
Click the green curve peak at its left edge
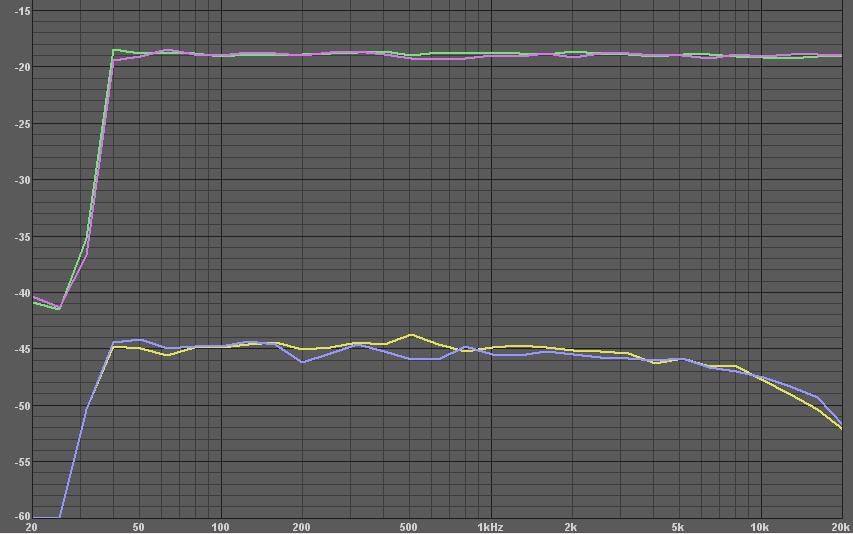point(114,50)
